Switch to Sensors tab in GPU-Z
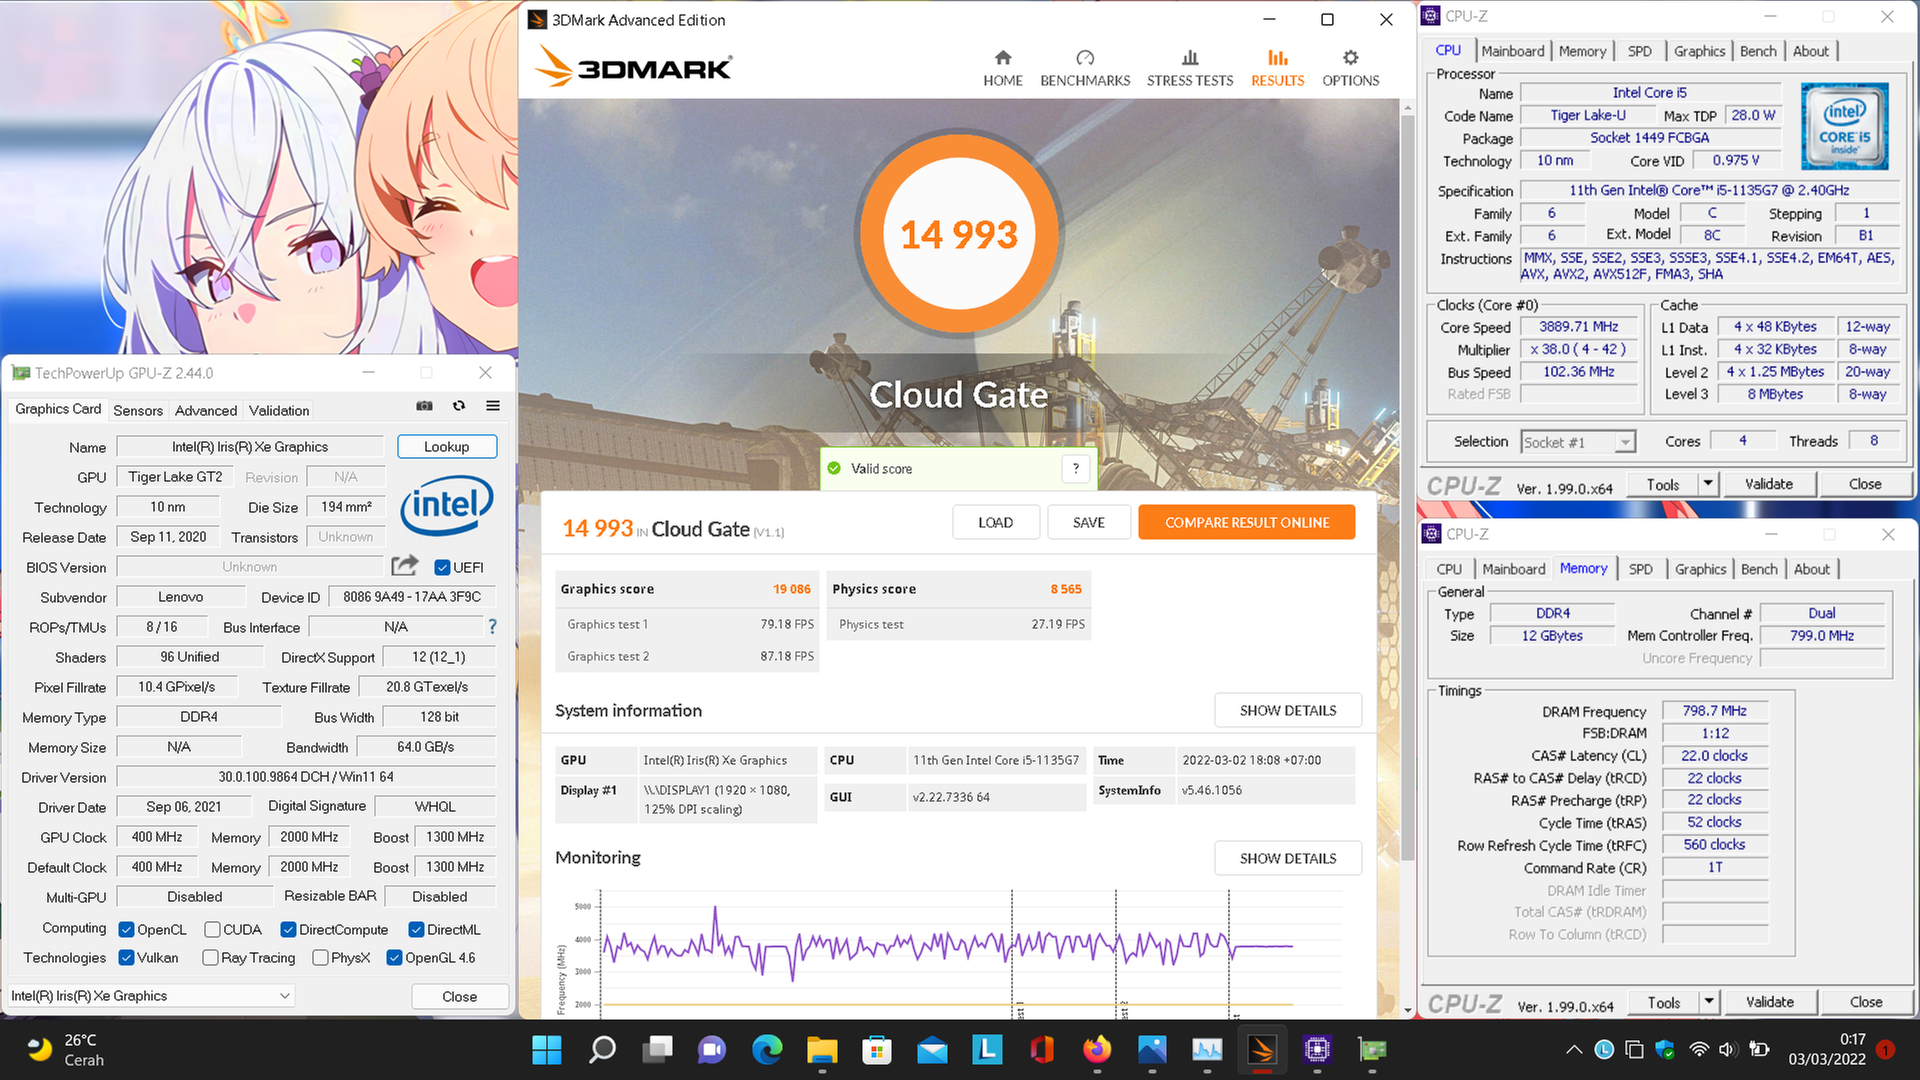The image size is (1920, 1080). 138,410
